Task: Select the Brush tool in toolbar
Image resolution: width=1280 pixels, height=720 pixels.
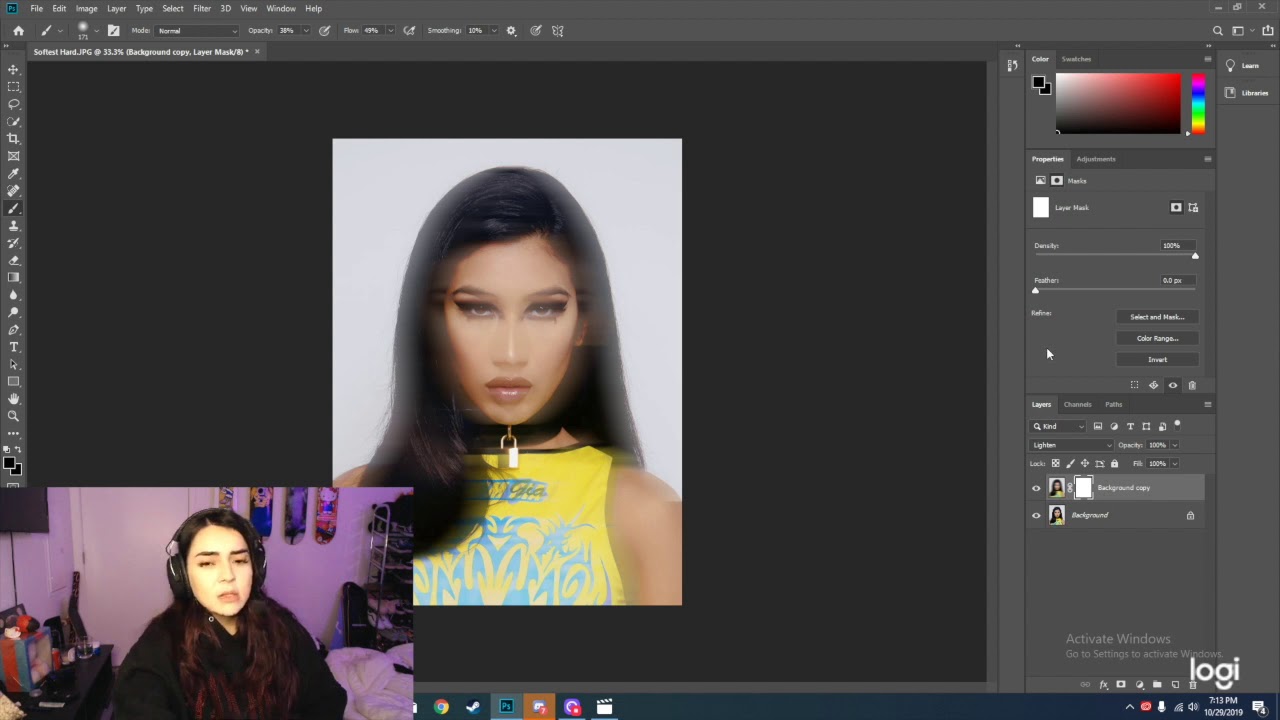Action: [14, 208]
